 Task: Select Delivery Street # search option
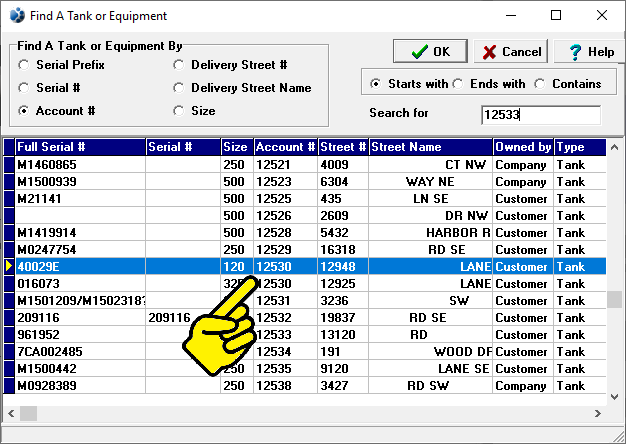[x=179, y=65]
